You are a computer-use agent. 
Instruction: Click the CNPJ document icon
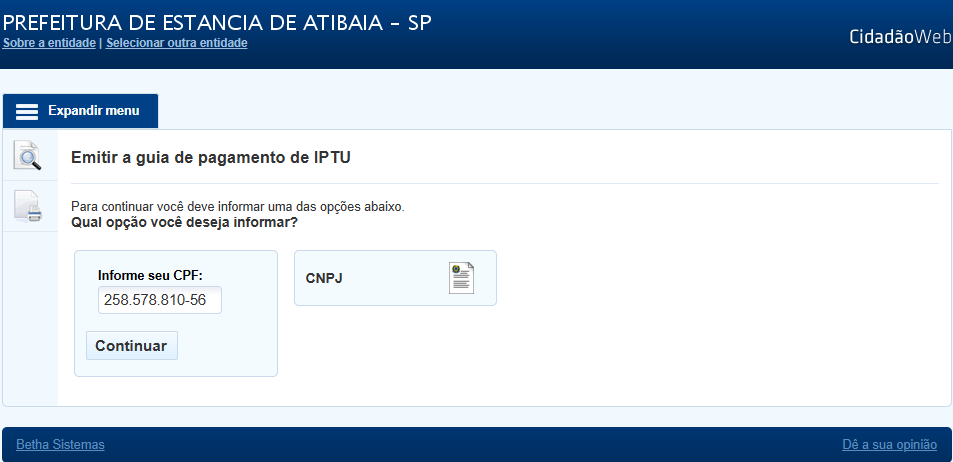(461, 278)
